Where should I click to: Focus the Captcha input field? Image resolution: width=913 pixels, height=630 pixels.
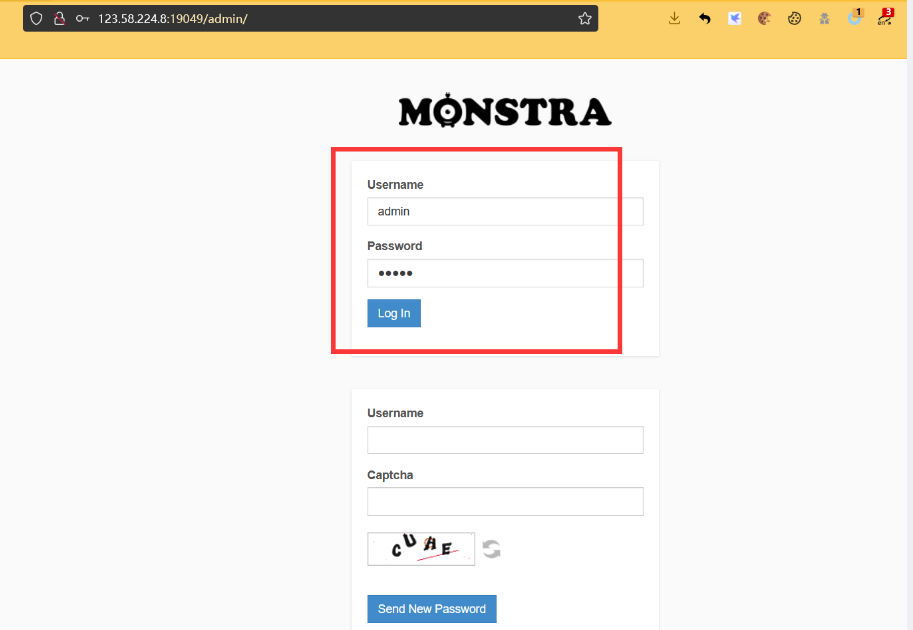pyautogui.click(x=505, y=501)
